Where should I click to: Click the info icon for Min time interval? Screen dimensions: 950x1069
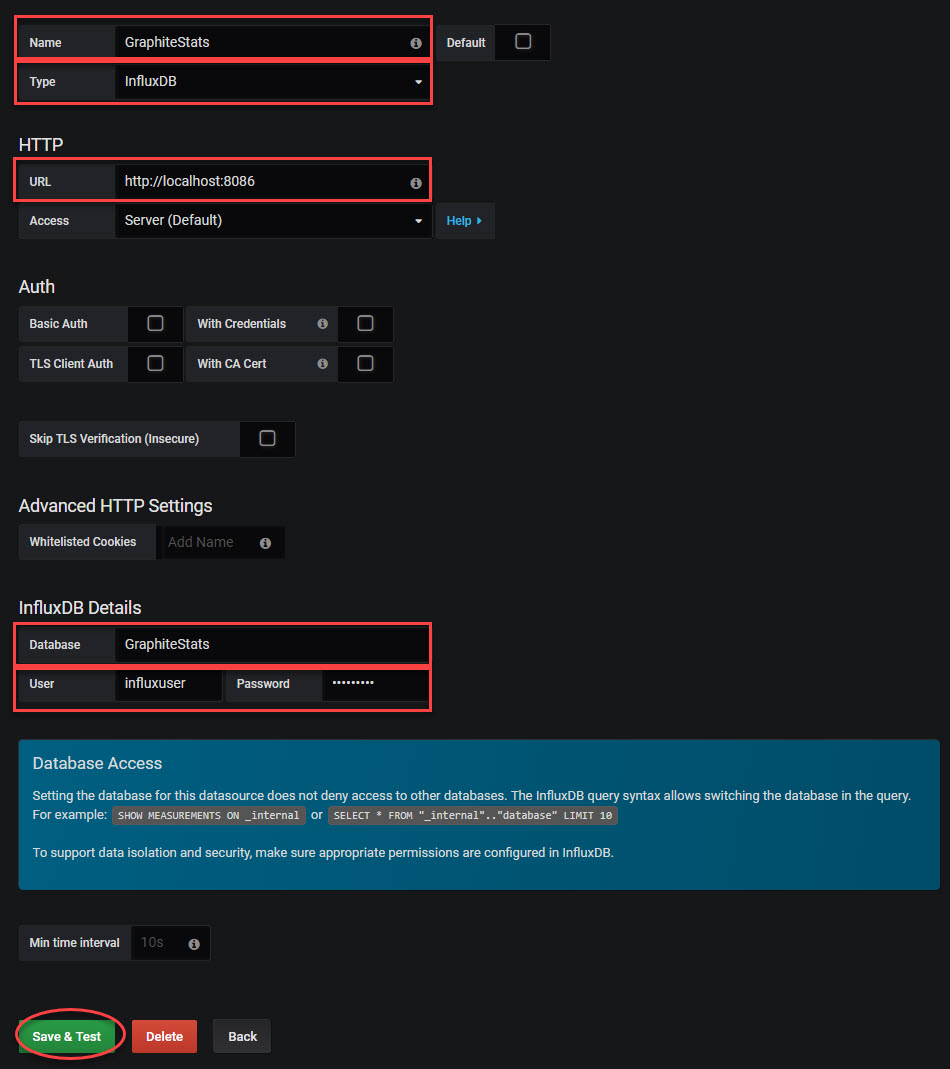point(194,944)
